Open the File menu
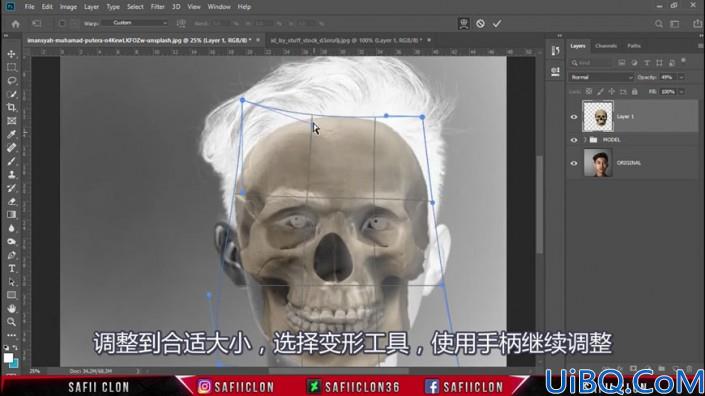Viewport: 705px width, 396px height. 30,7
